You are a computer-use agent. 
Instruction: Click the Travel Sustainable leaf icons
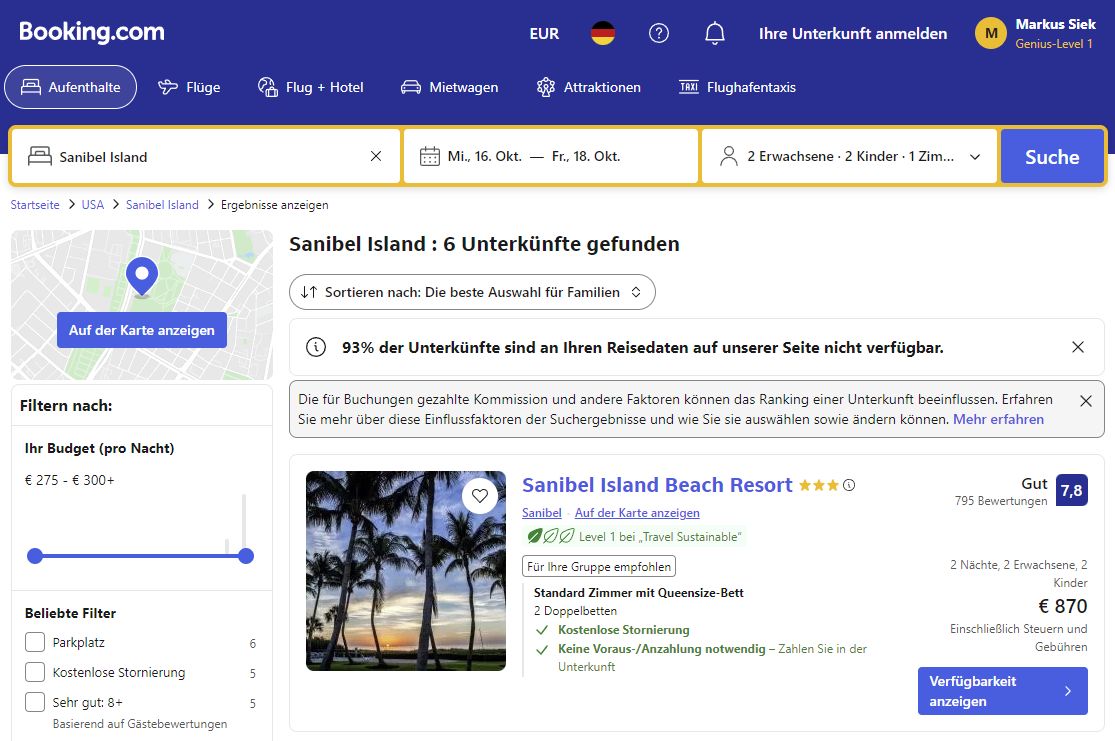(550, 536)
